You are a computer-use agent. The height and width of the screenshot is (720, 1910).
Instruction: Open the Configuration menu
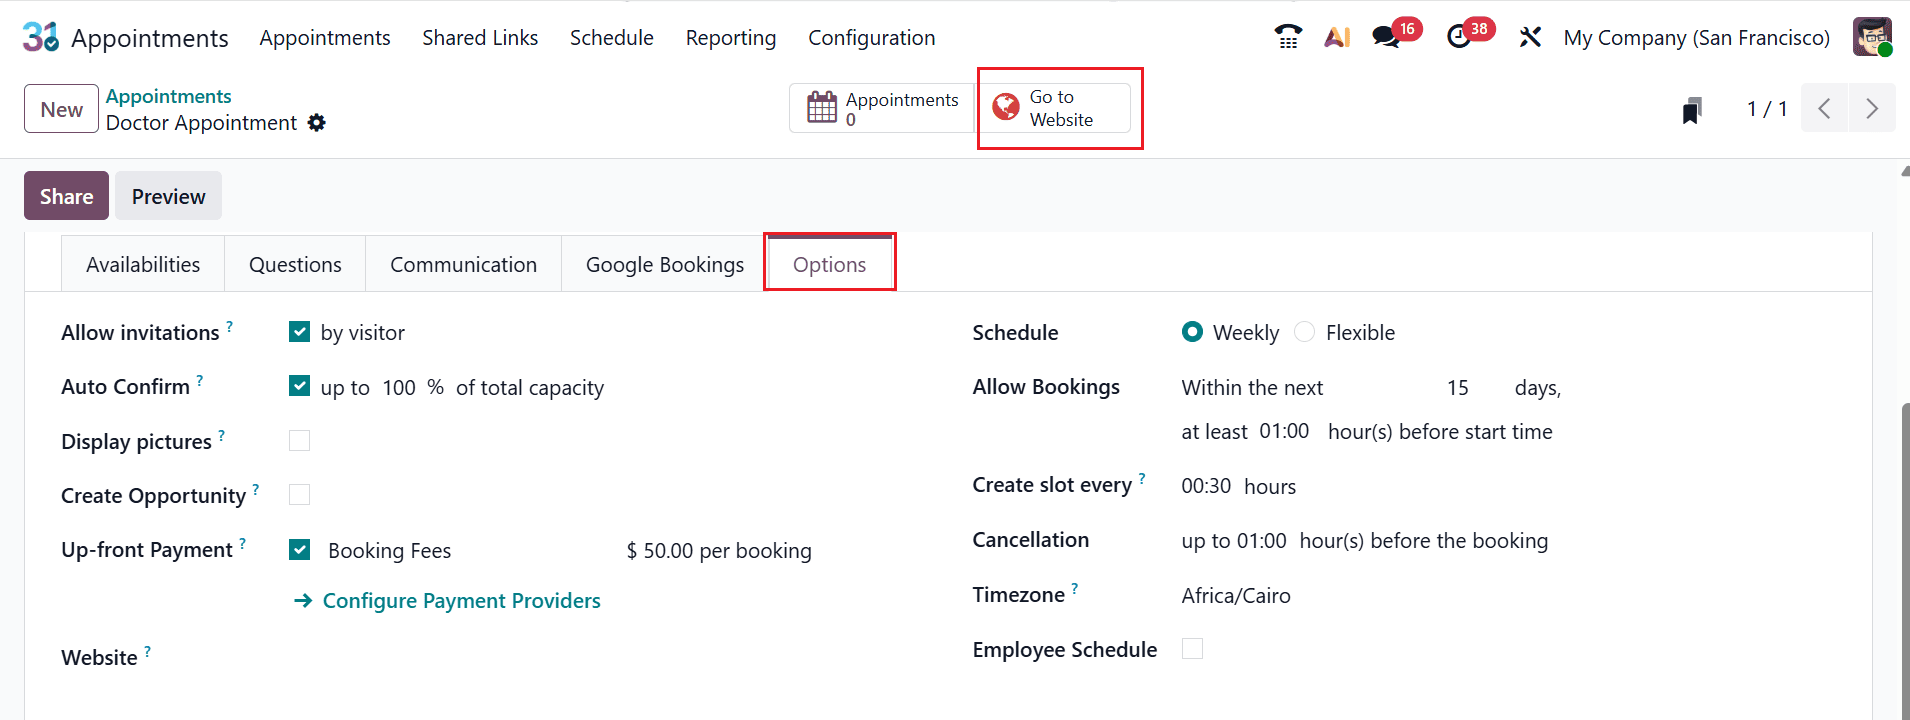[872, 38]
